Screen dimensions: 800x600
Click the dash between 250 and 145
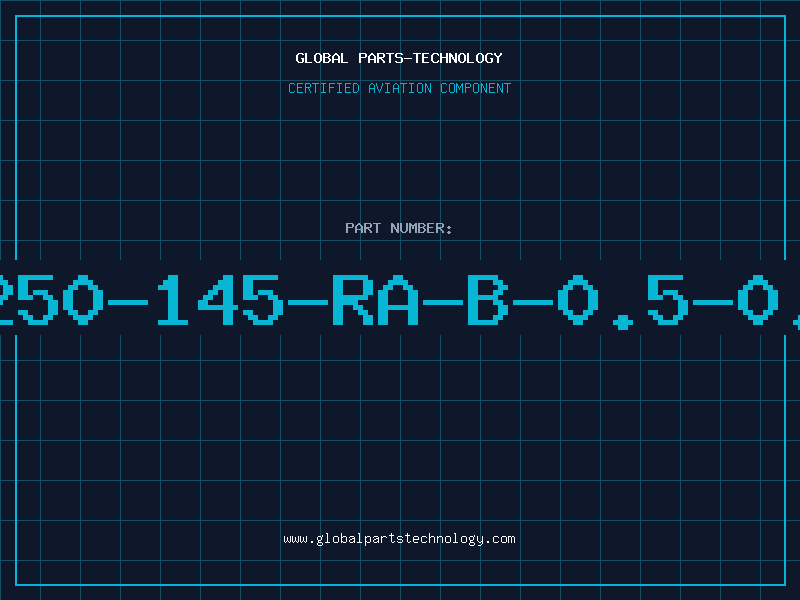pos(128,302)
